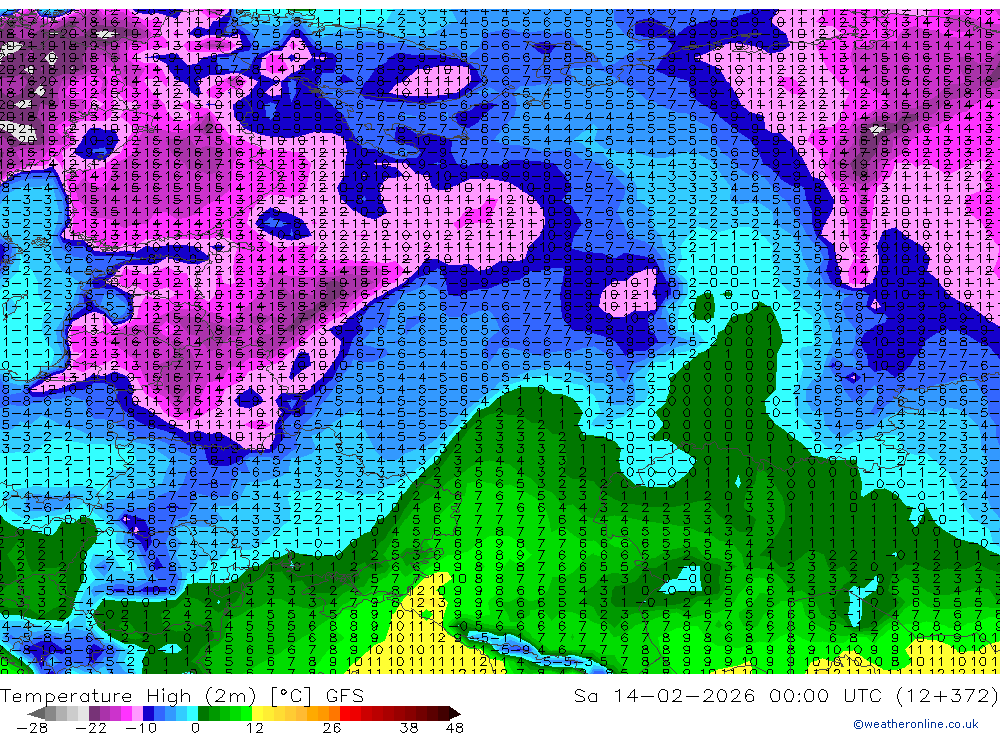Pick the bright red 26 swatch in the legend
The image size is (1000, 733).
pos(345,713)
